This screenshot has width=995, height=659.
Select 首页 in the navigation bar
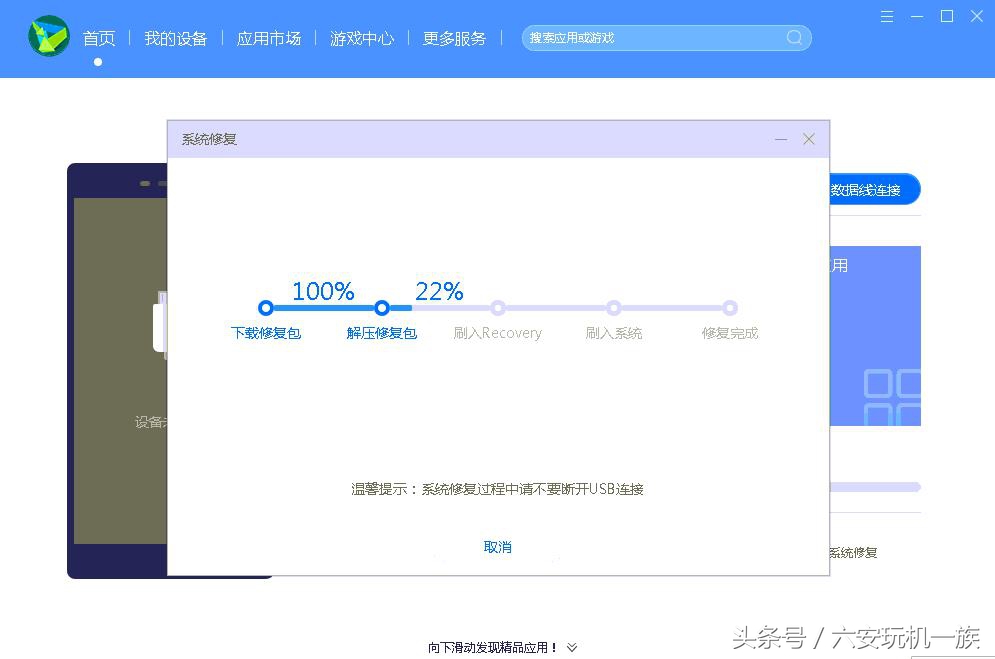coord(98,38)
